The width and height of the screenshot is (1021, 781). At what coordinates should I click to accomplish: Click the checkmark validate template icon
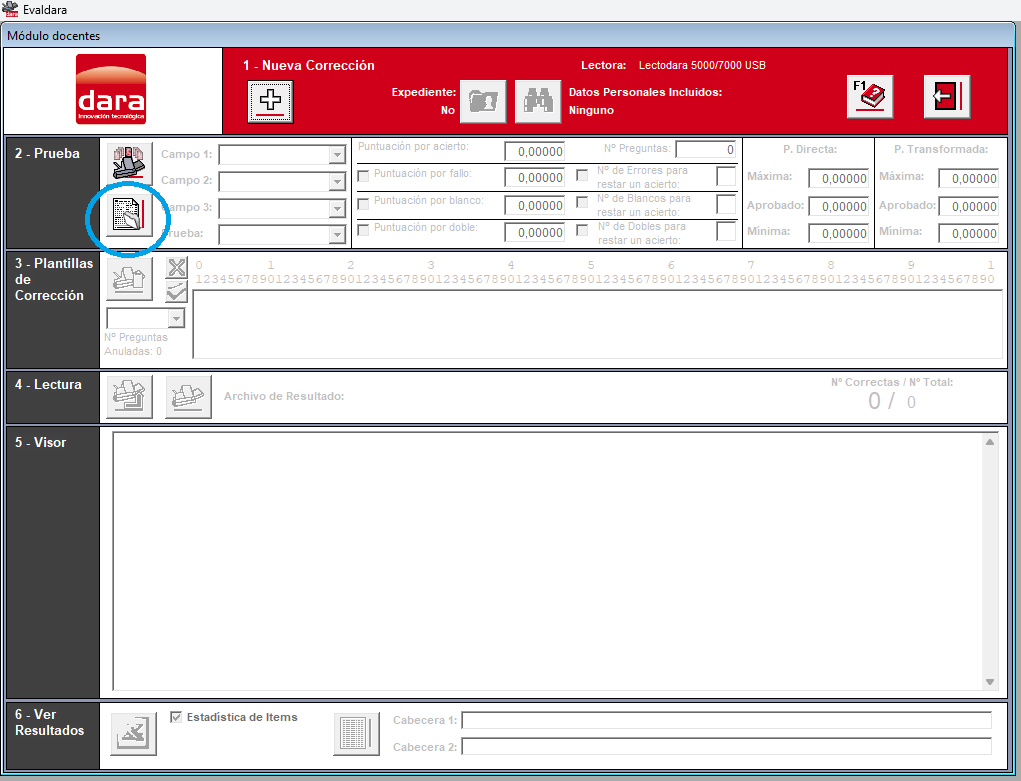(x=176, y=291)
